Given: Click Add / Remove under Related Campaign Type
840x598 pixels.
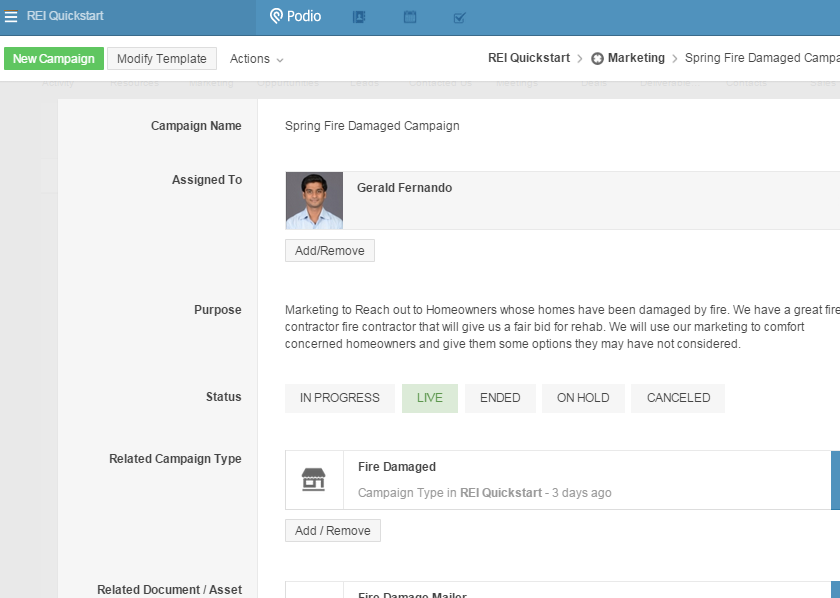Looking at the screenshot, I should [332, 531].
